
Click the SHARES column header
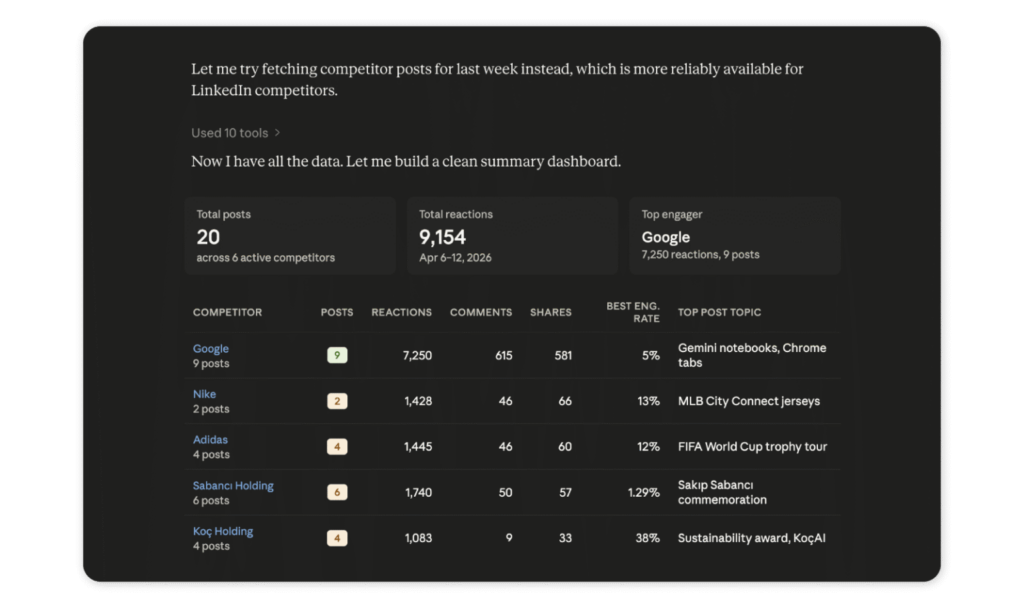coord(551,312)
